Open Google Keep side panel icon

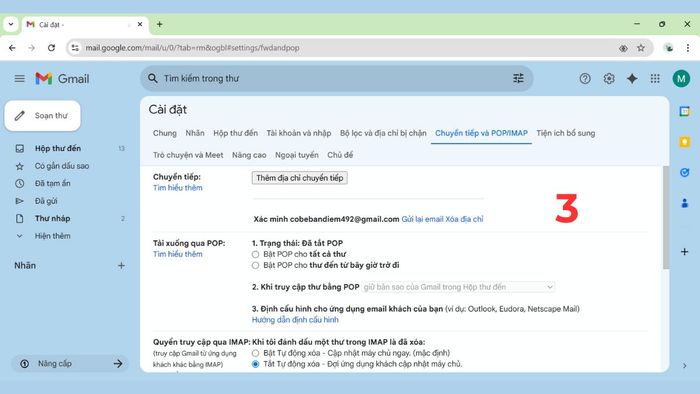(684, 142)
